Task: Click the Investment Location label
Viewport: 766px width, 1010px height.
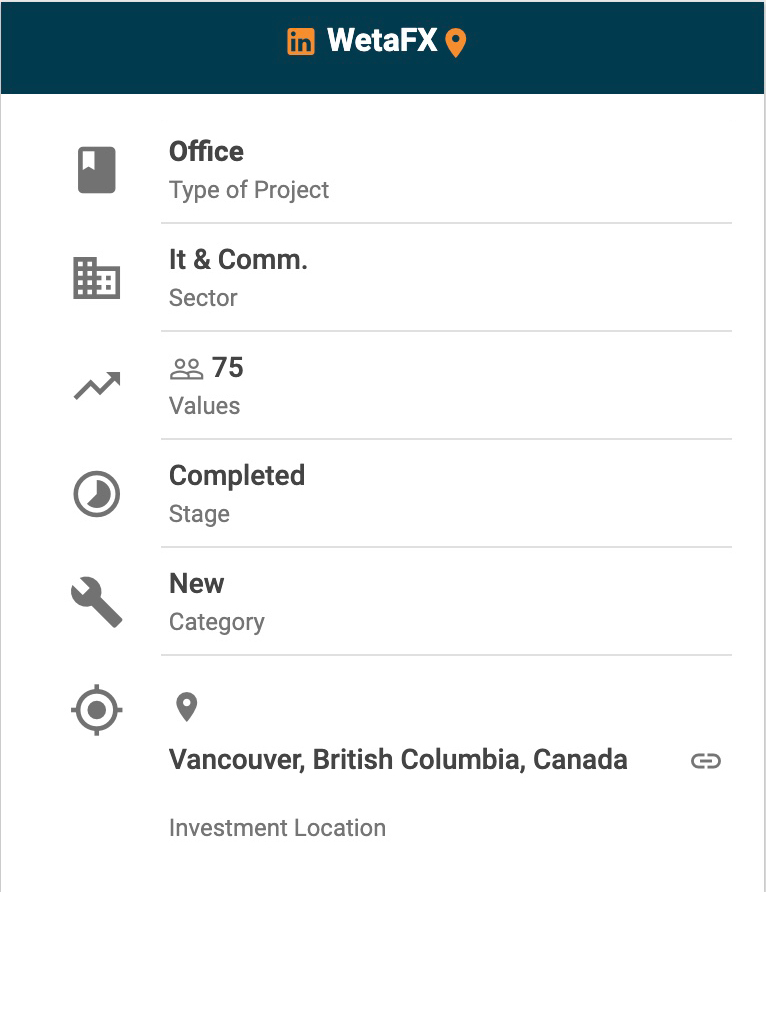Action: click(x=277, y=828)
